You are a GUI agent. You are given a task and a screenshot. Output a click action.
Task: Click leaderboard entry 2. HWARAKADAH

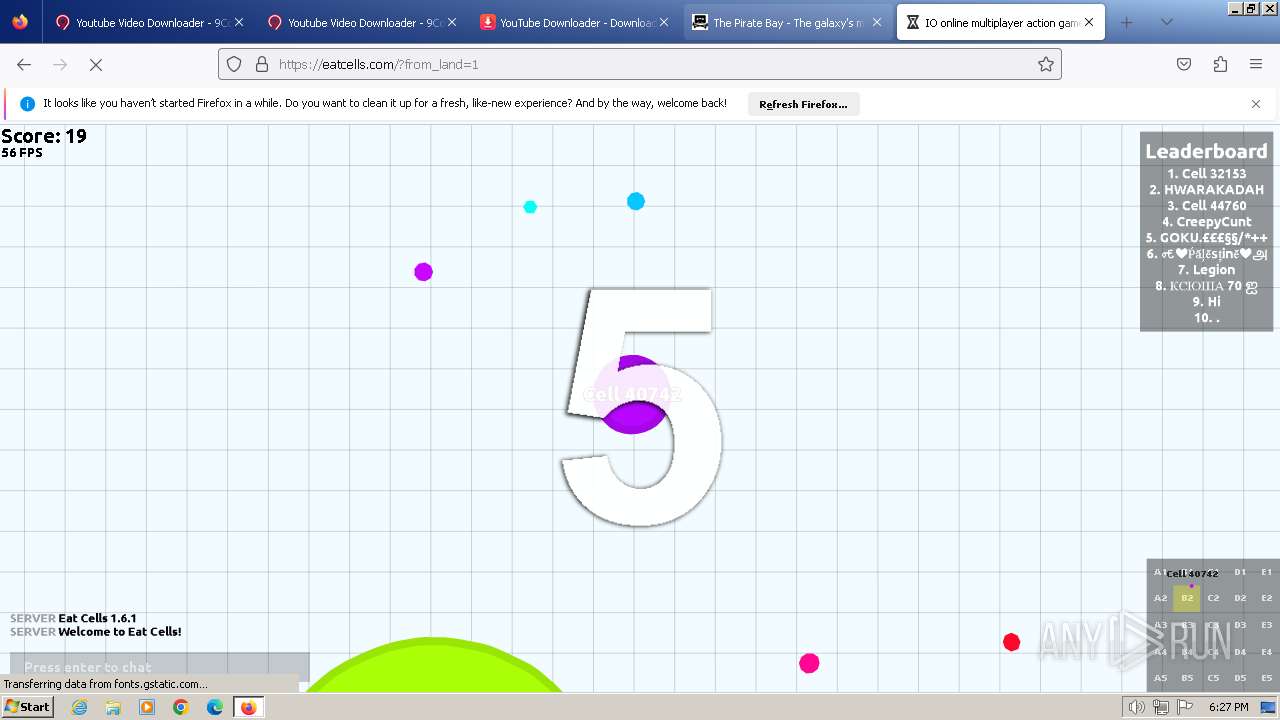[x=1206, y=189]
